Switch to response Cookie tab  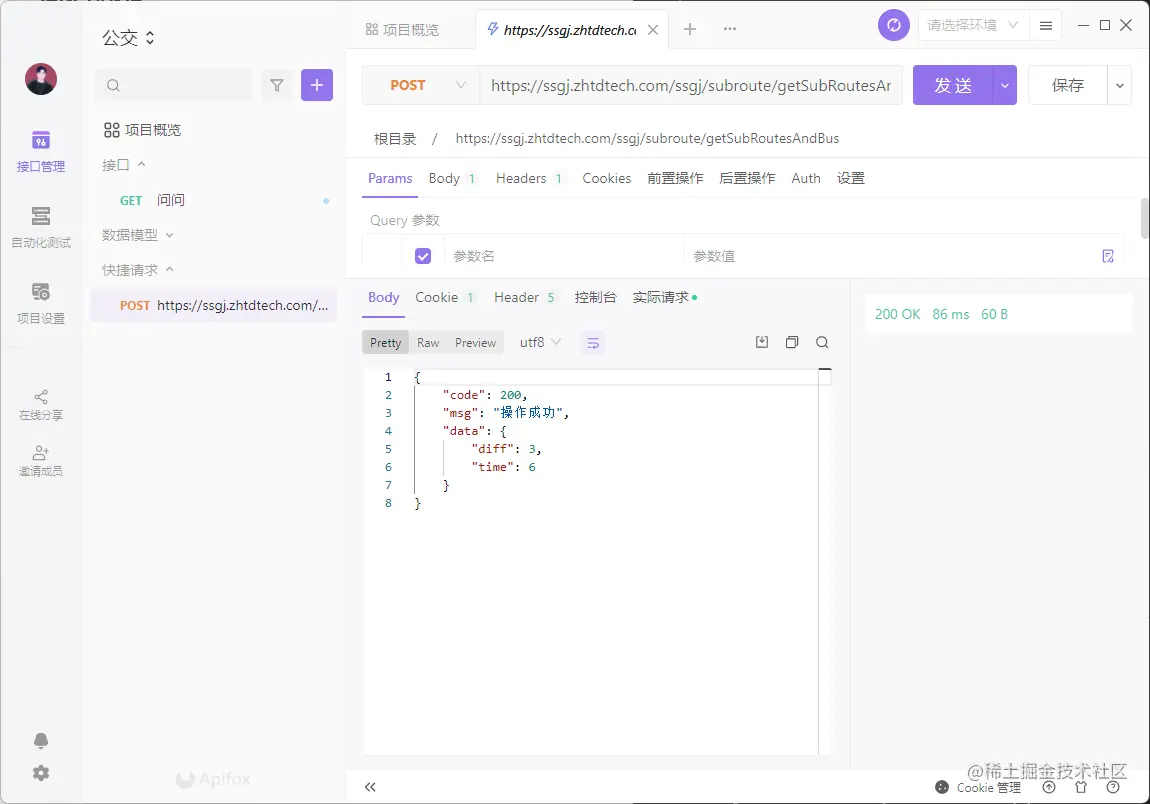click(x=445, y=297)
